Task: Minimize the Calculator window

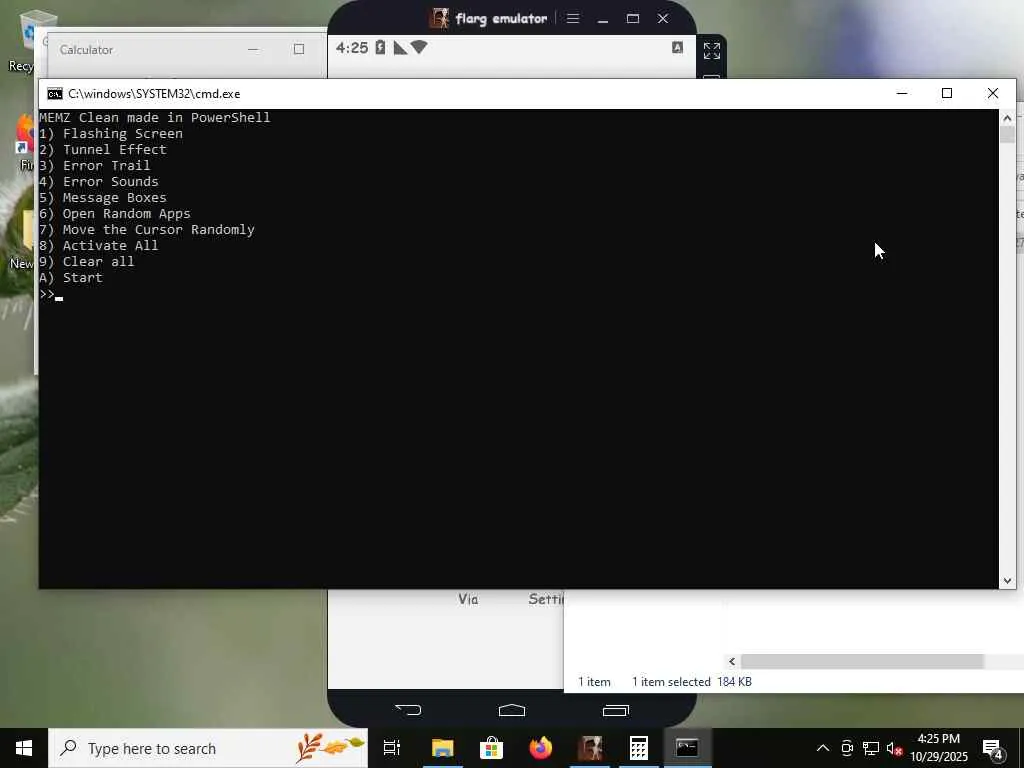Action: pos(253,50)
